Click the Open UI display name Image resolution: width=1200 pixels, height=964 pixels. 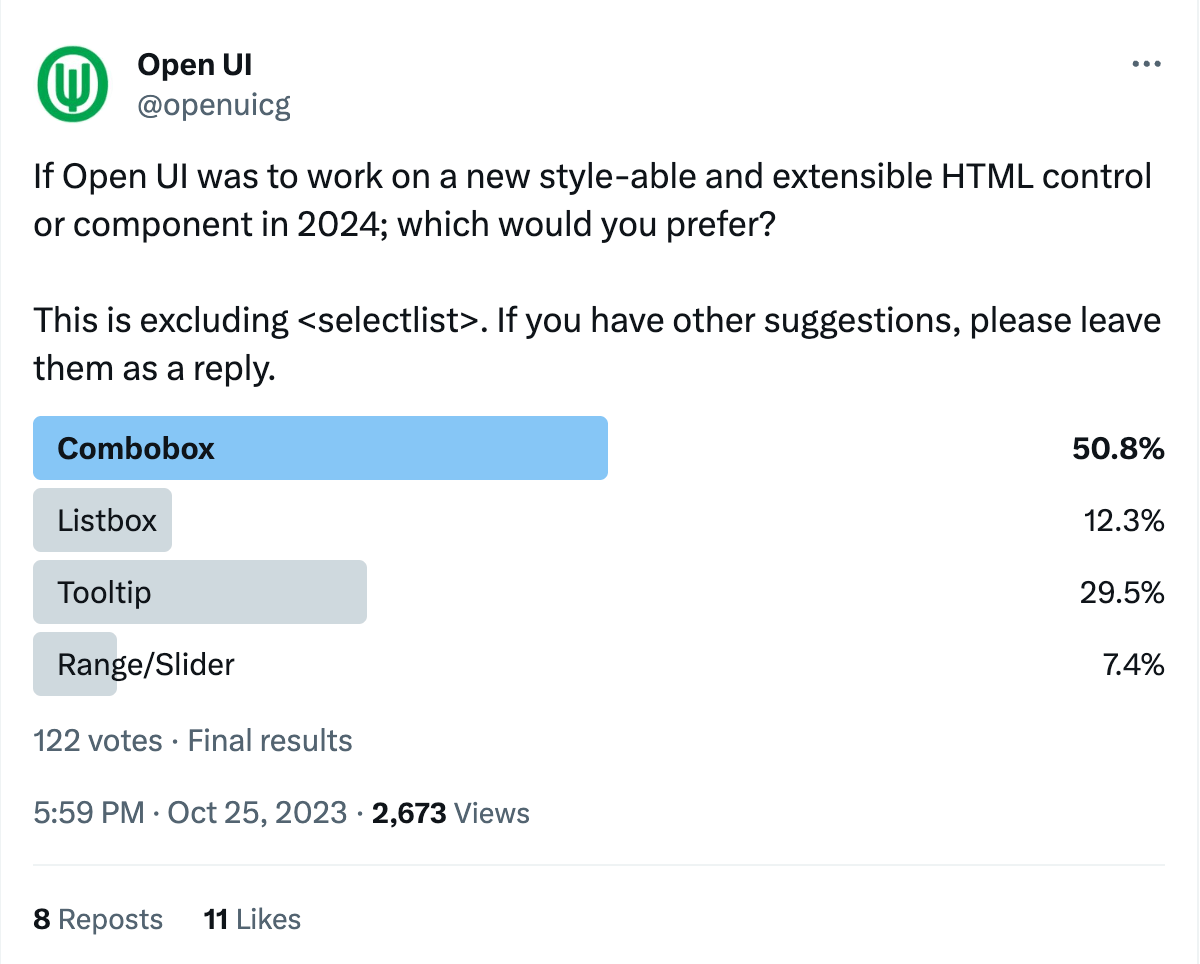click(x=194, y=64)
